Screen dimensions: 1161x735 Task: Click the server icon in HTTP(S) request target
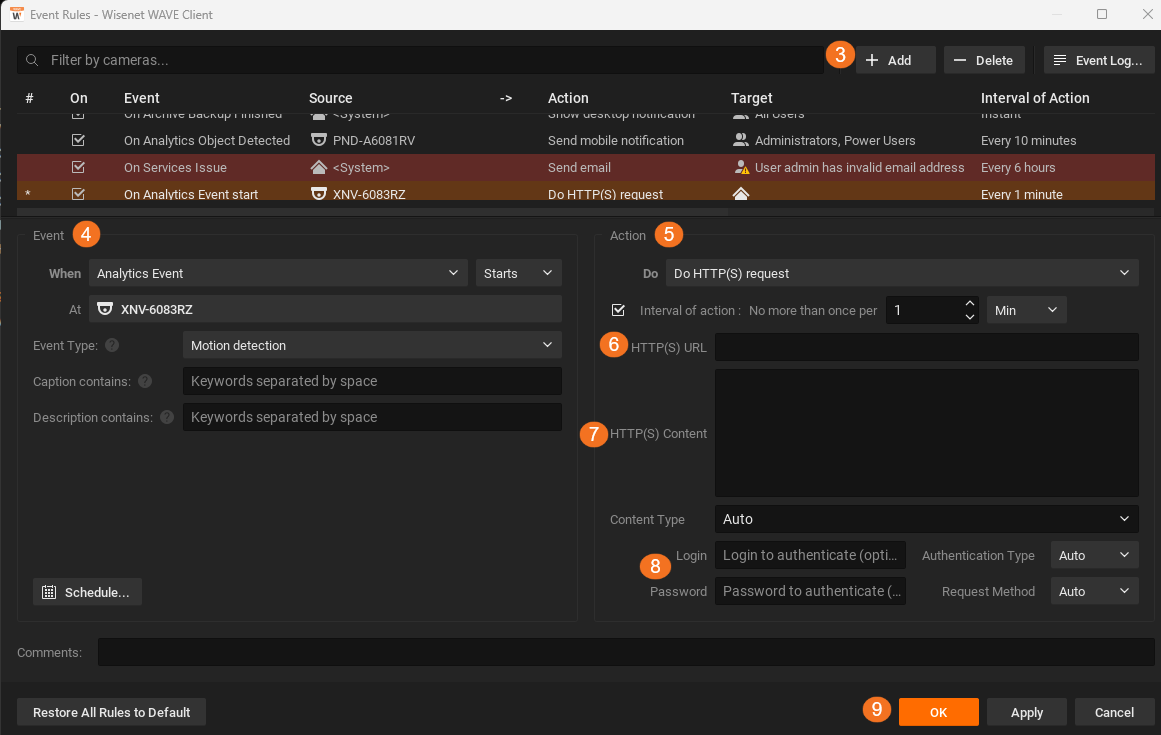740,194
